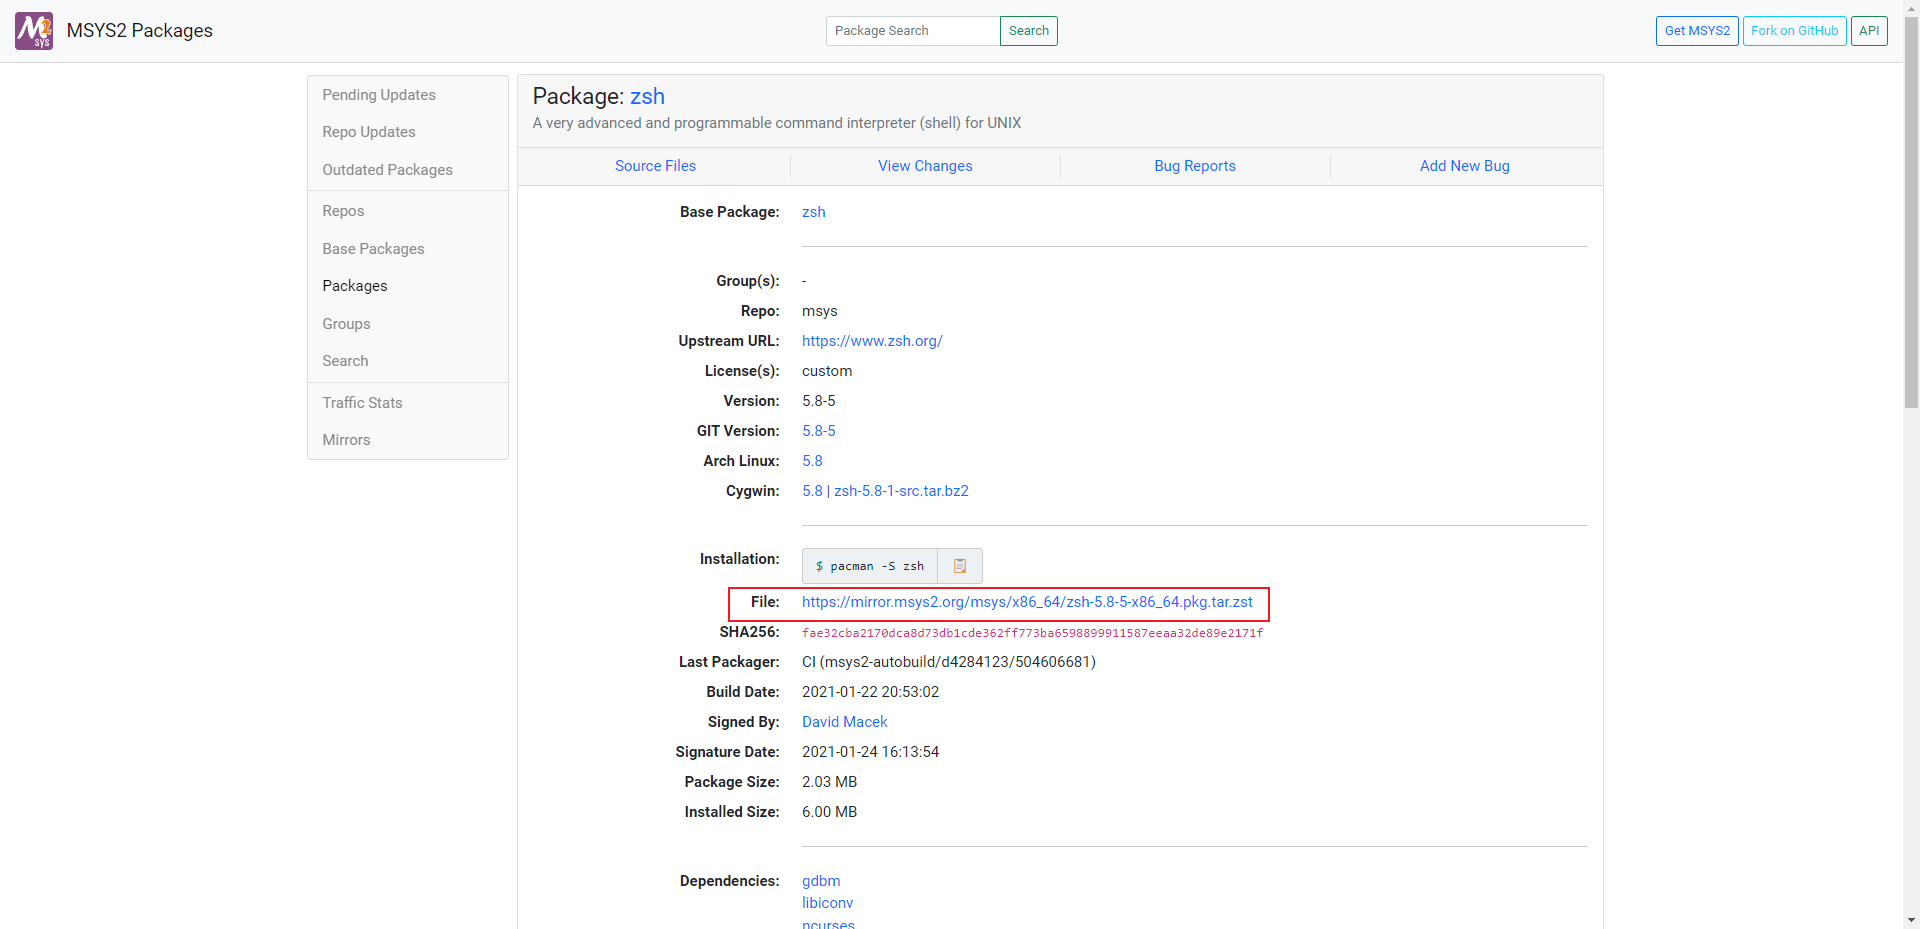
Task: Download the zsh-5.8-5-x86_64.pkg.tar.zst file link
Action: (1027, 602)
